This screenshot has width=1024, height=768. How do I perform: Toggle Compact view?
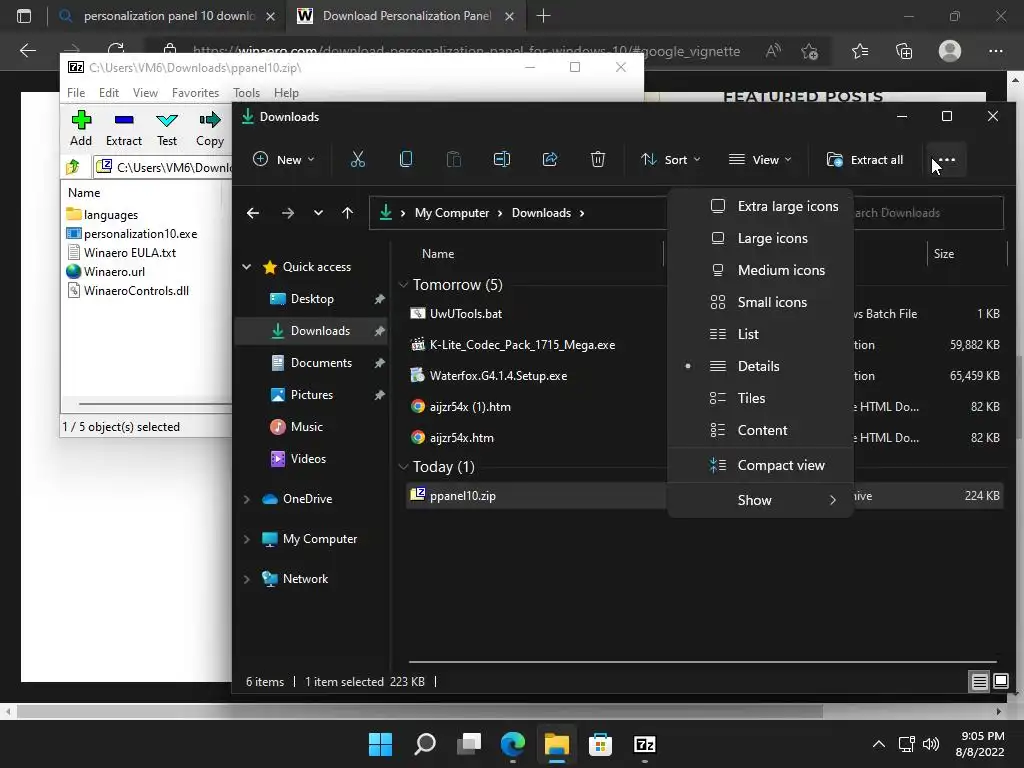[761, 466]
